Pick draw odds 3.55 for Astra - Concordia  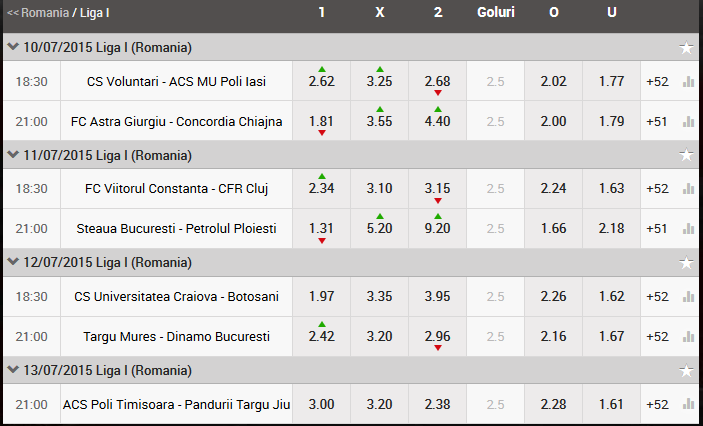coord(379,122)
